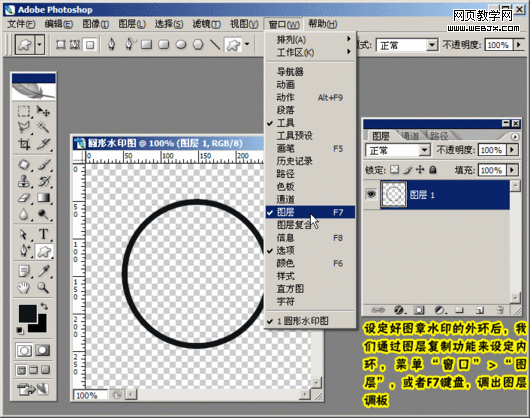Select the Hand tool
The width and height of the screenshot is (530, 418).
pos(23,288)
